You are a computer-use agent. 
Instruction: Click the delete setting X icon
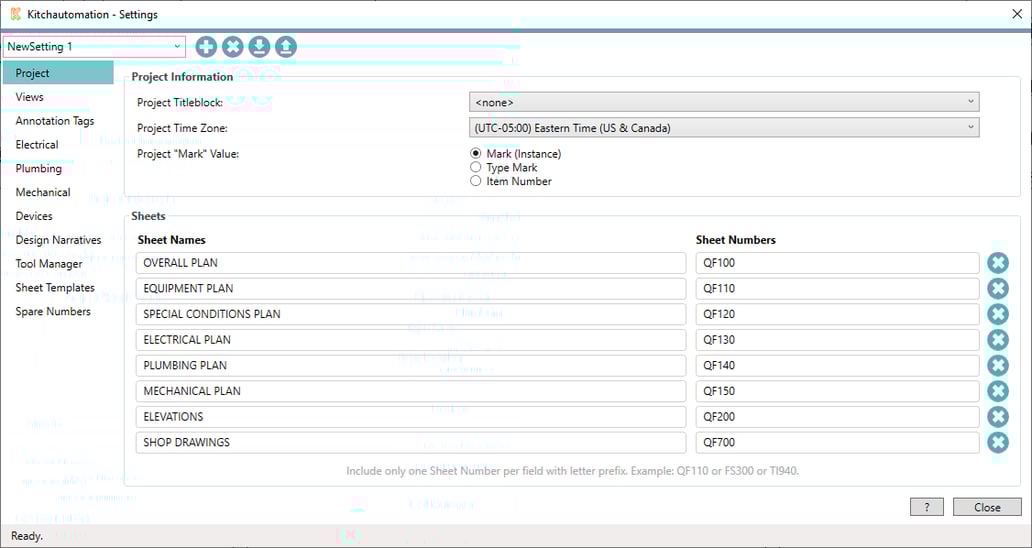coord(233,47)
